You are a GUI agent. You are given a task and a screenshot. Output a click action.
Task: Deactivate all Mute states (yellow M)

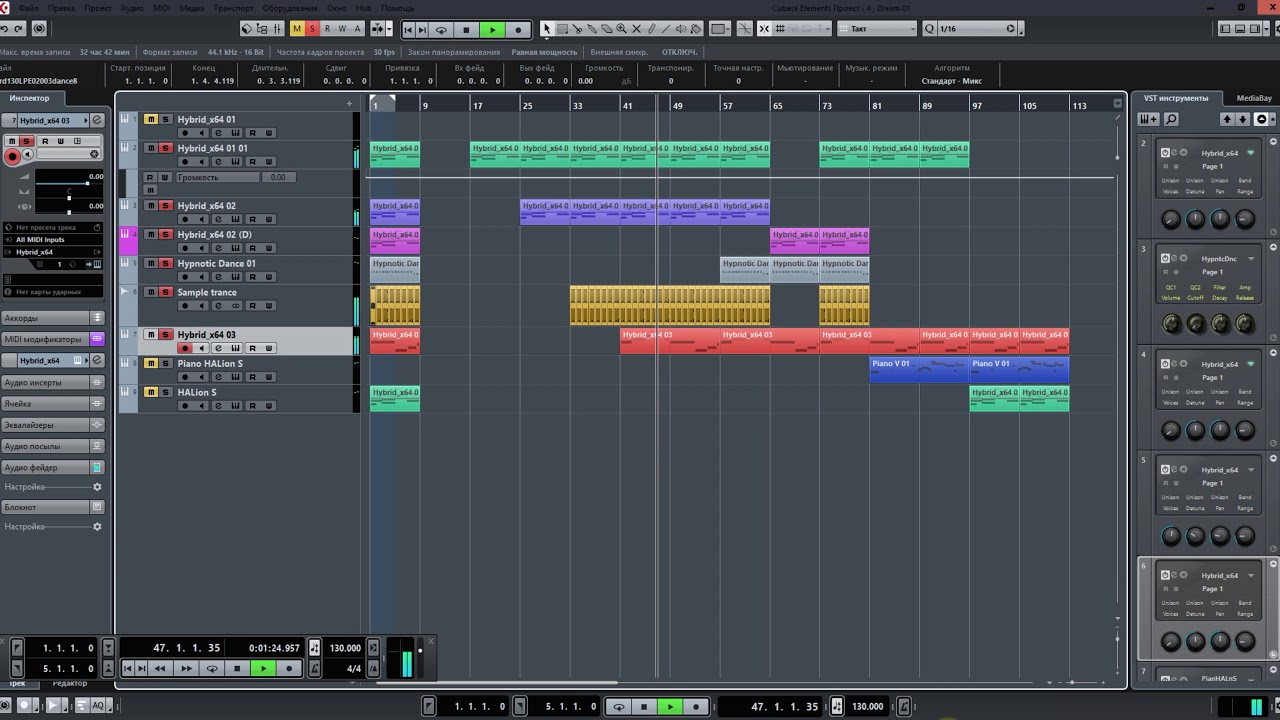[x=297, y=29]
